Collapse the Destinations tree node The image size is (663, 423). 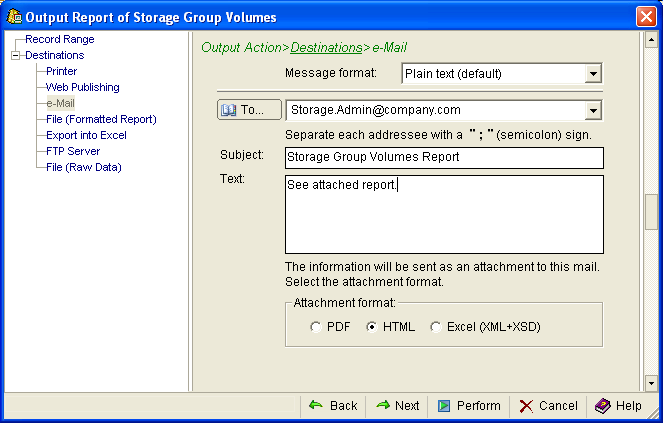[15, 55]
